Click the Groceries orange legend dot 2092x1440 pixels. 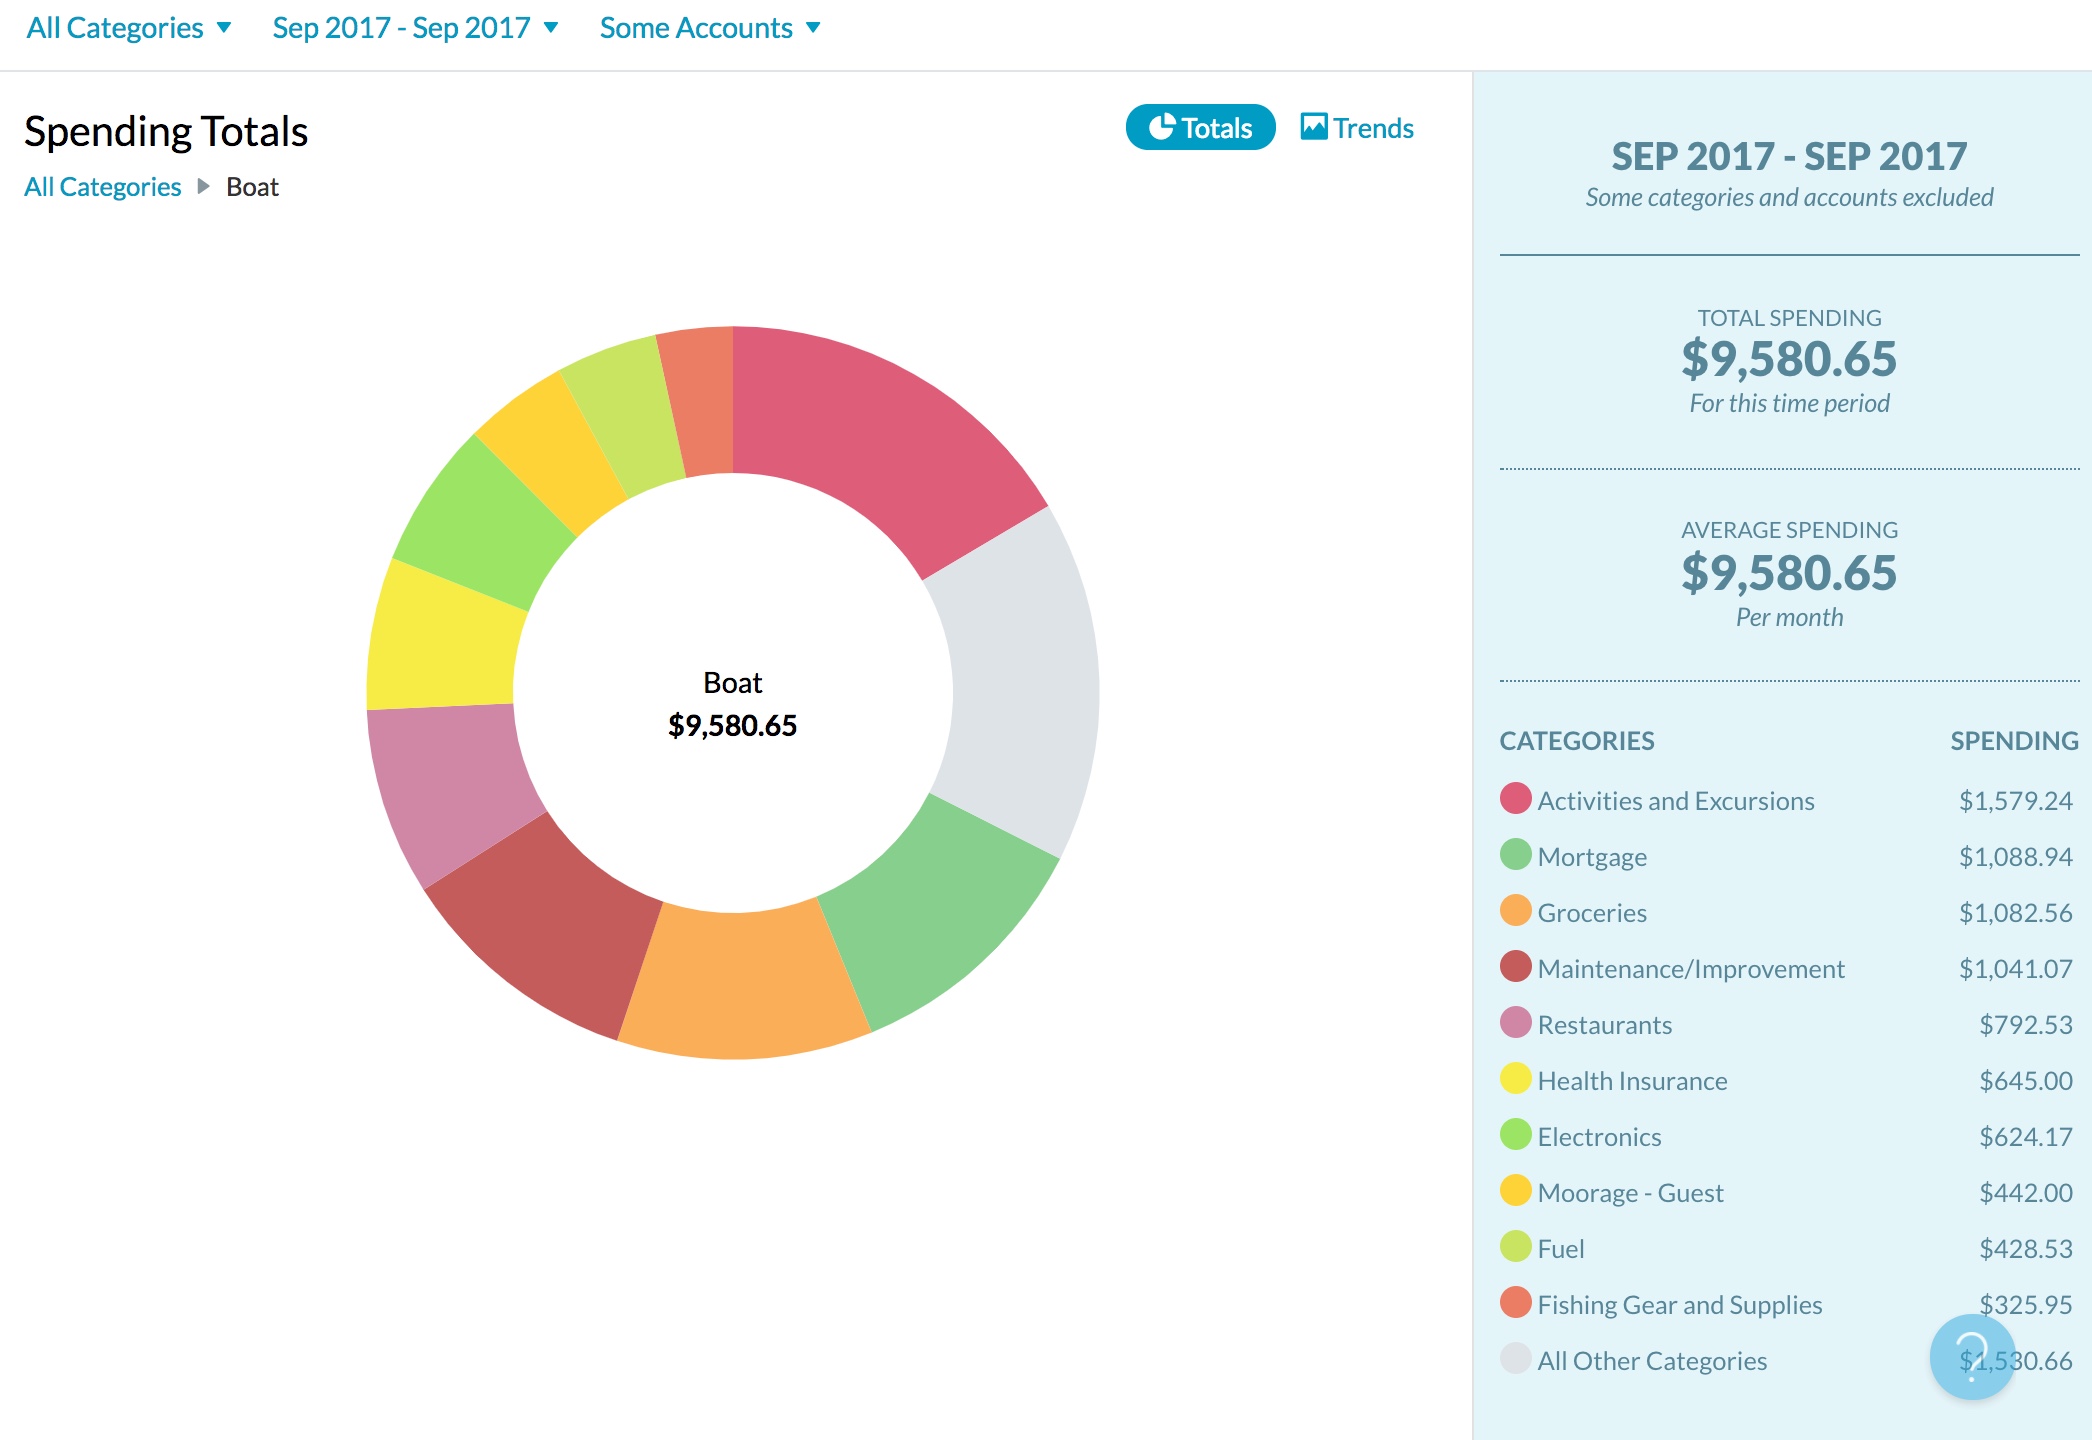coord(1516,911)
